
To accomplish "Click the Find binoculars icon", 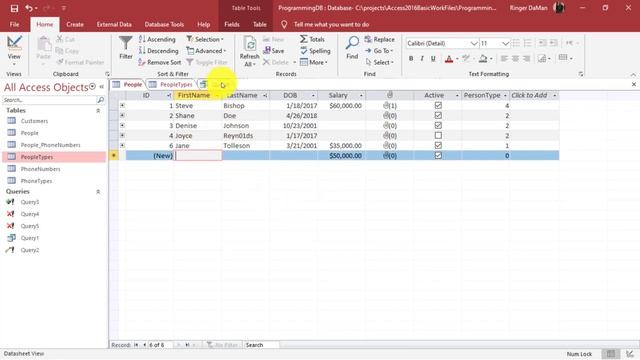I will [352, 42].
